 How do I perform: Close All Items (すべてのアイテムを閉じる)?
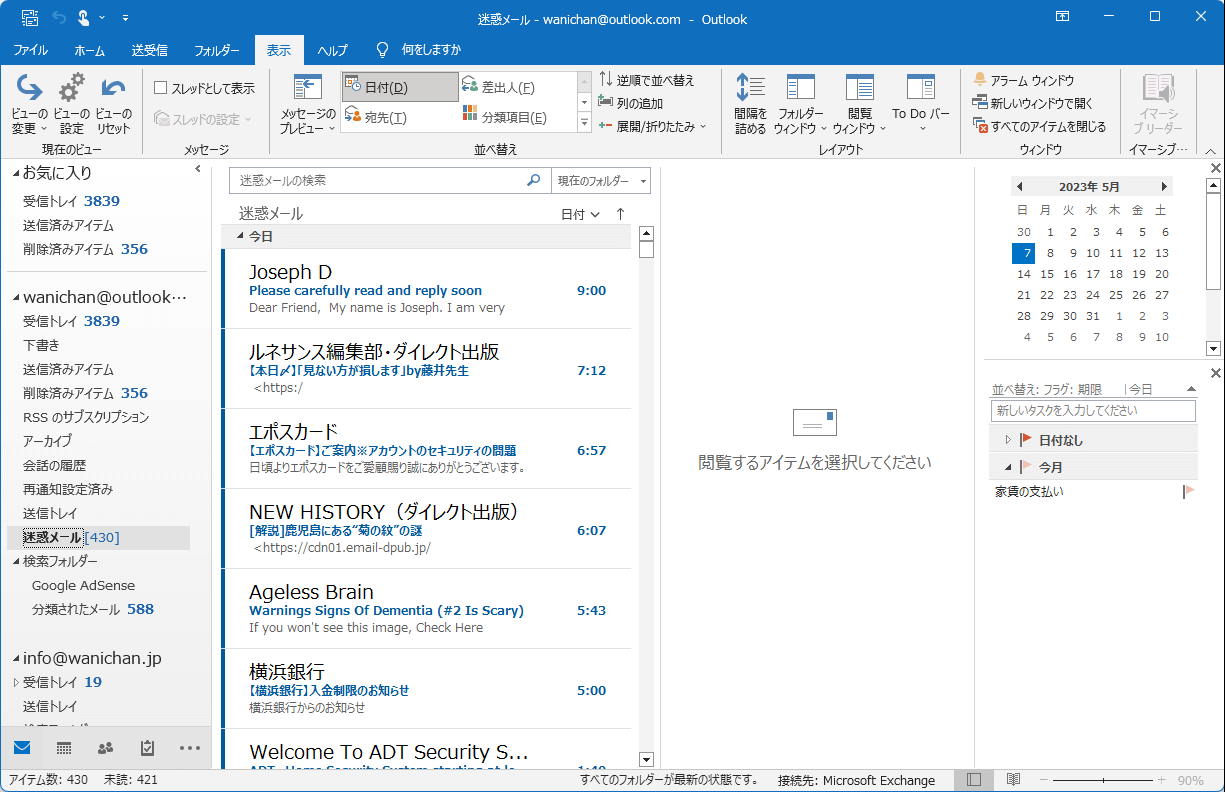[1040, 126]
